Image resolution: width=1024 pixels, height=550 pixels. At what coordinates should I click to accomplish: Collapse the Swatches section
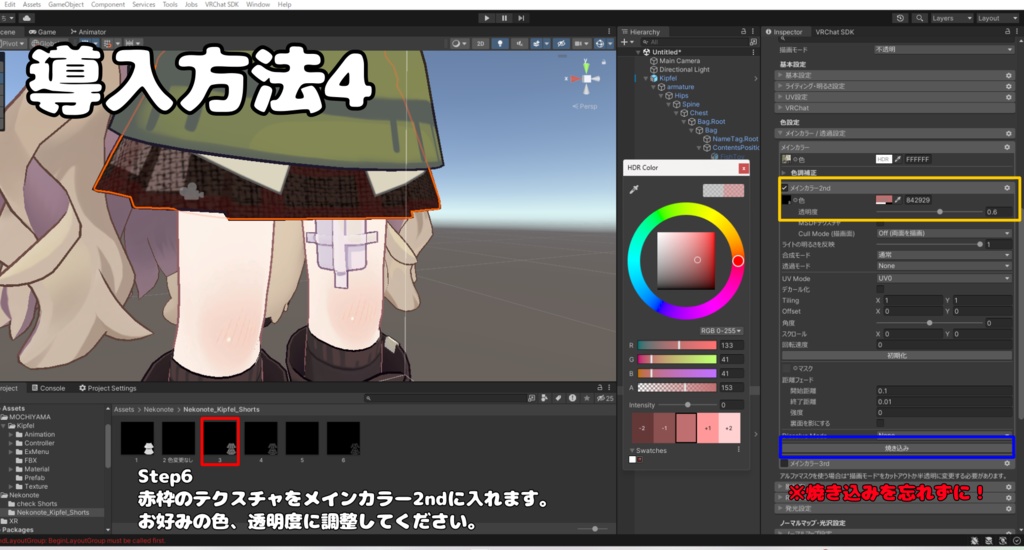pos(632,451)
